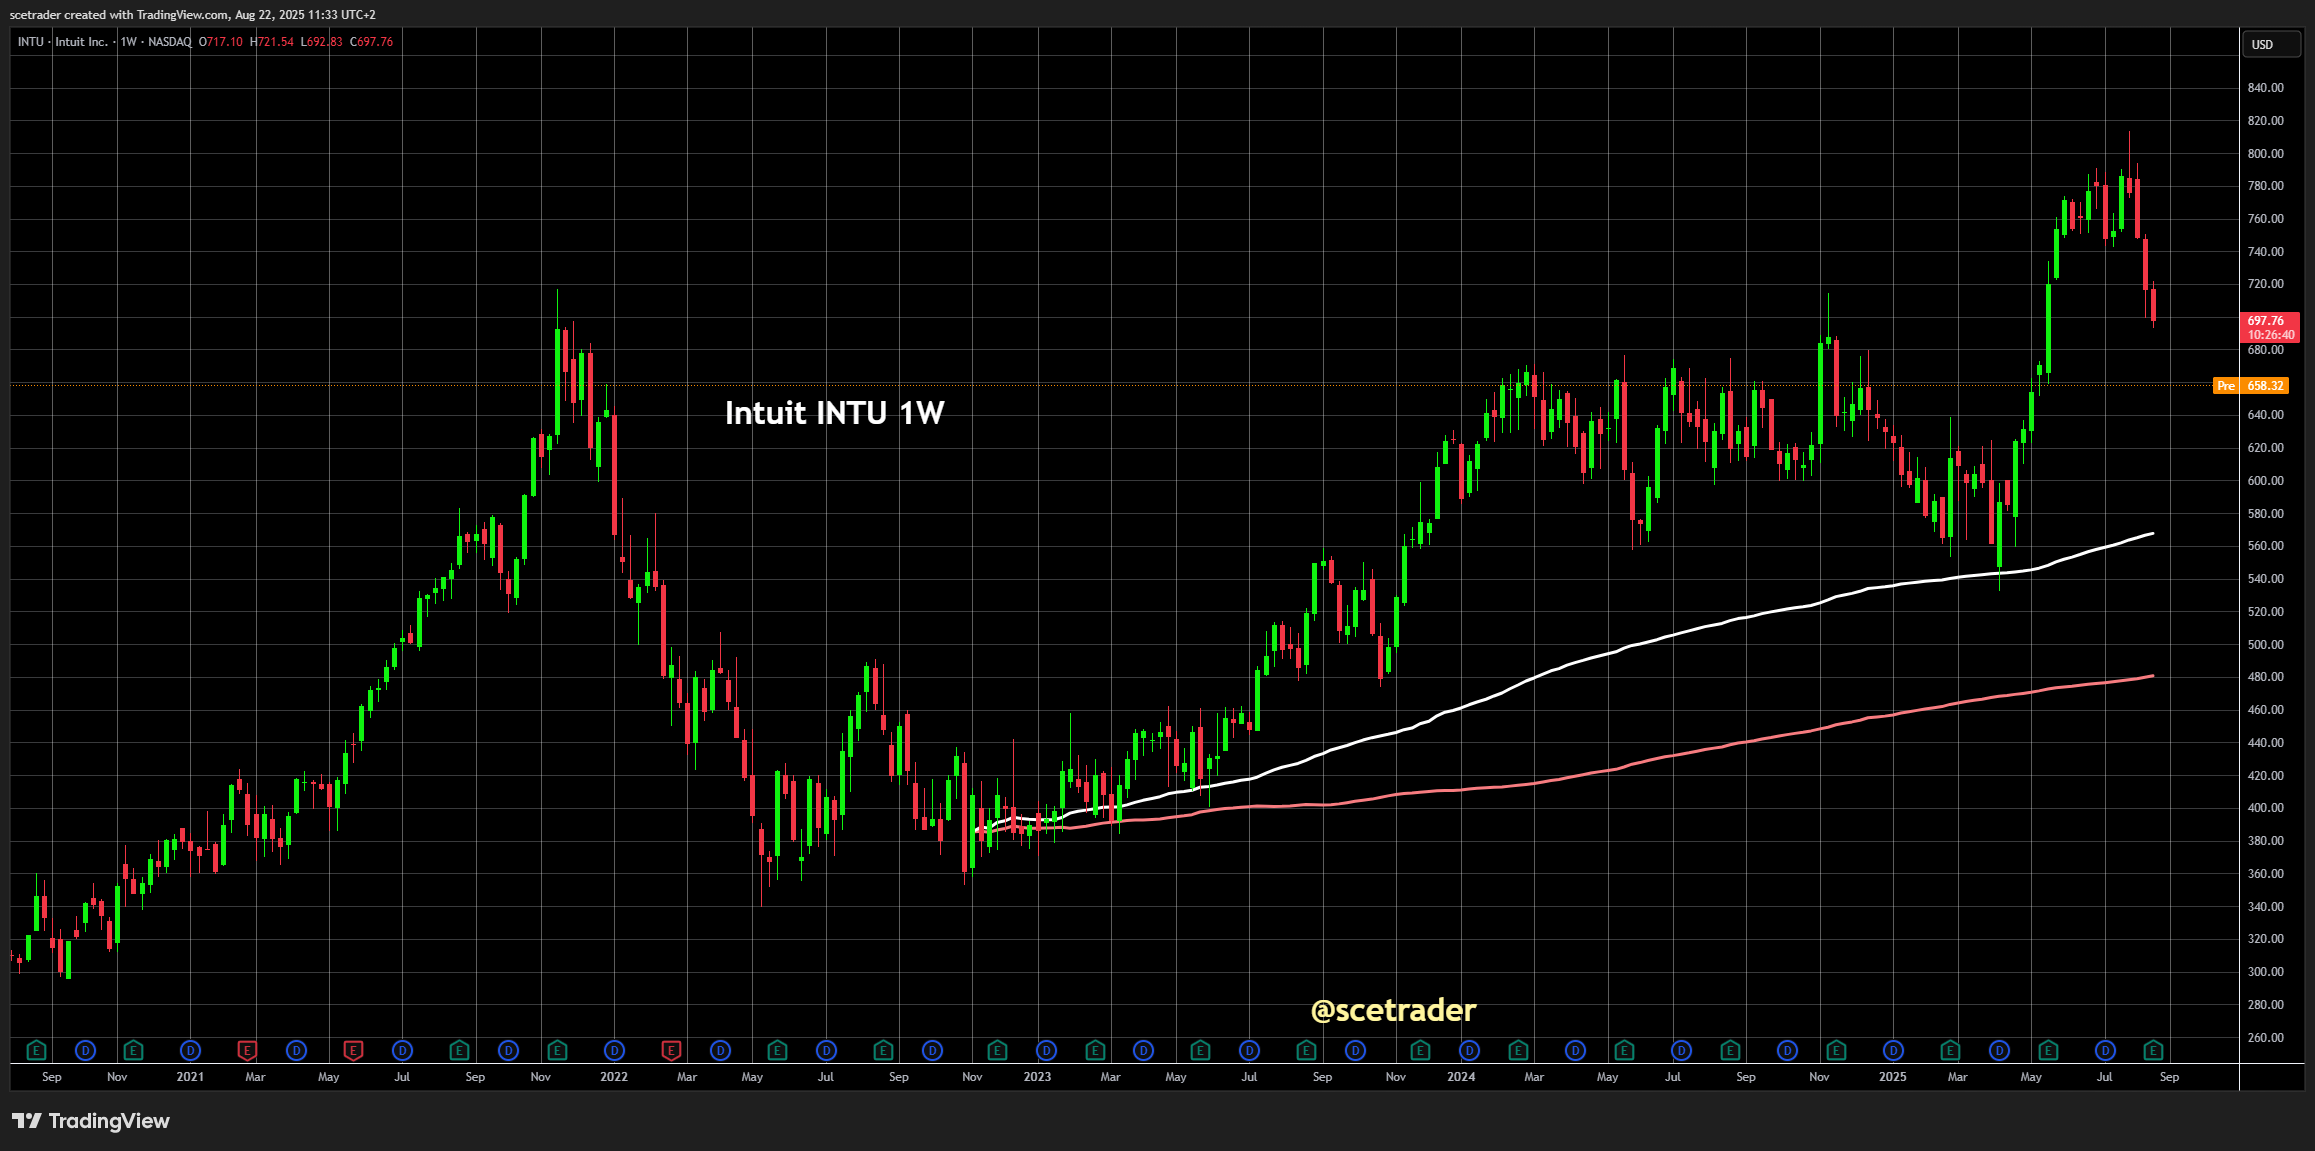This screenshot has height=1151, width=2315.
Task: Click the earnings marker near May 2025
Action: click(x=2048, y=1050)
